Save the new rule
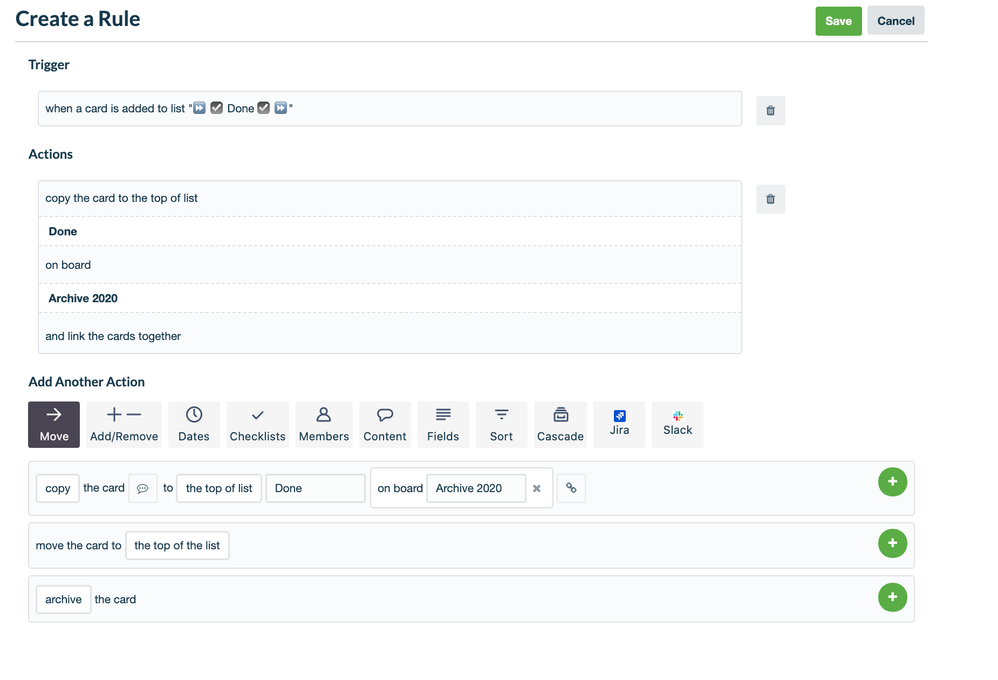 pos(838,20)
